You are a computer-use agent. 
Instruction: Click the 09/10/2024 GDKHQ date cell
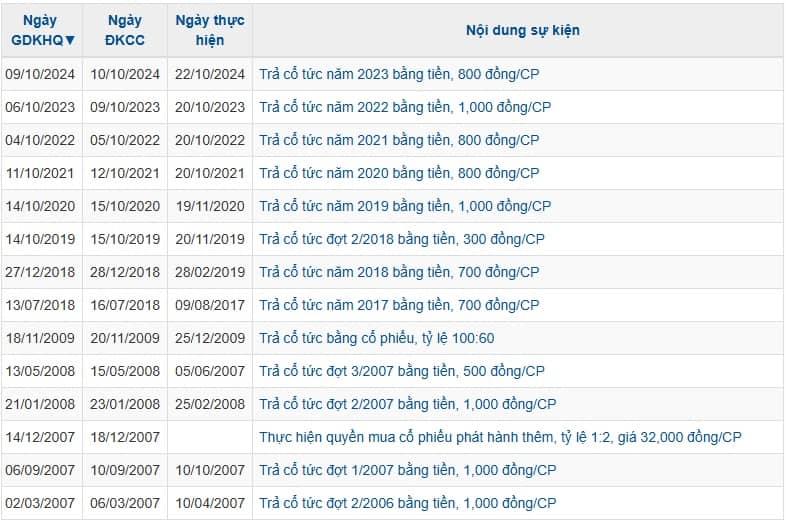point(40,74)
